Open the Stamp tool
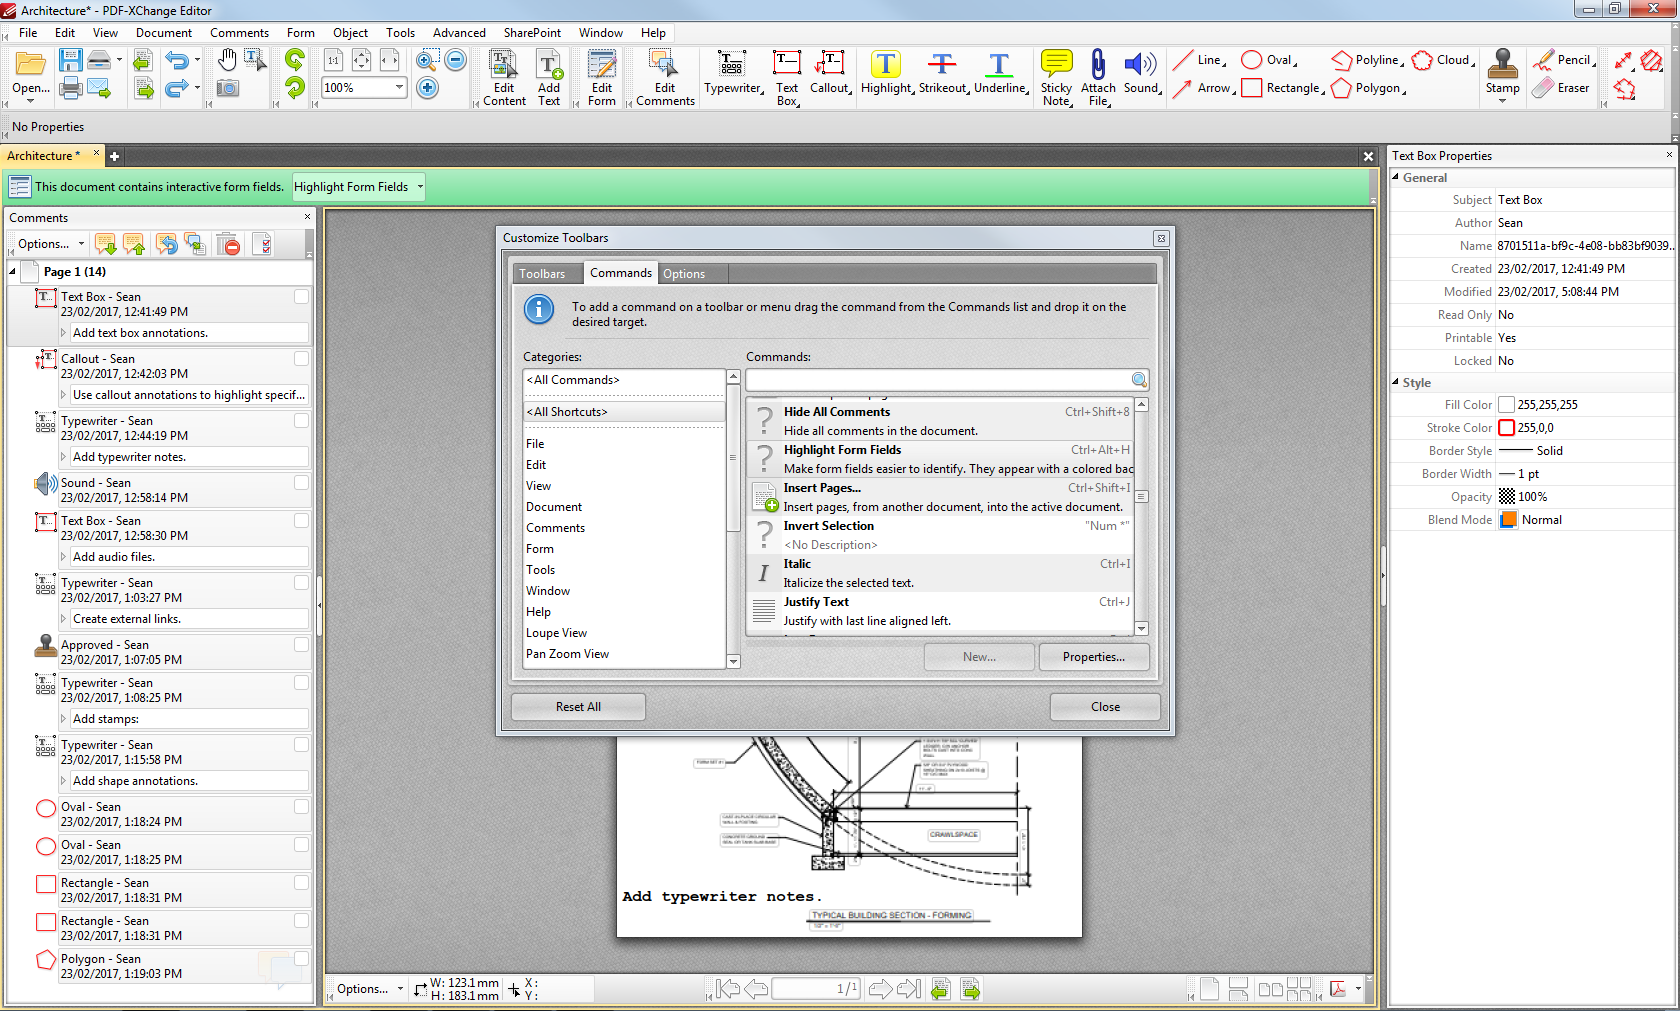 tap(1502, 74)
